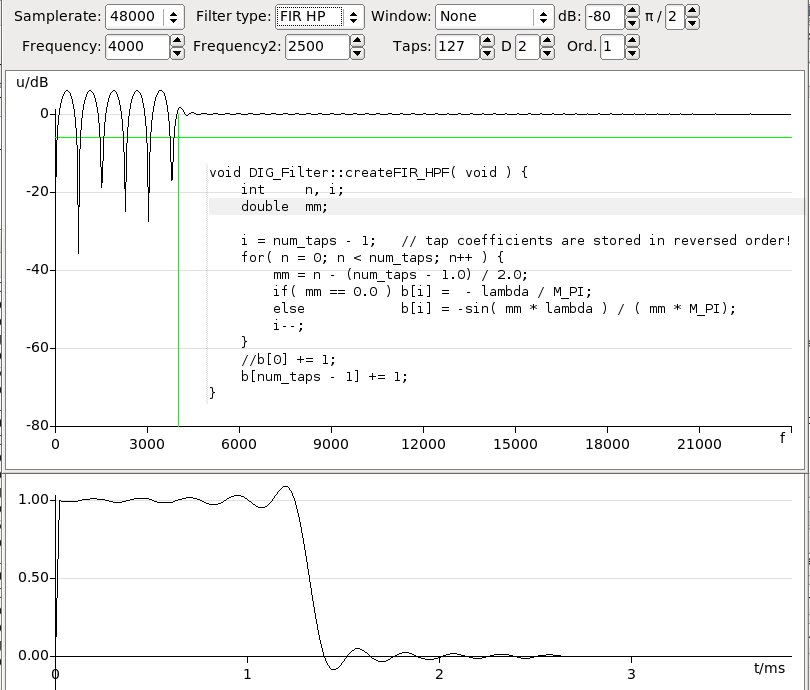Viewport: 810px width, 690px height.
Task: Decrease Frequency with its down arrow
Action: click(x=177, y=53)
